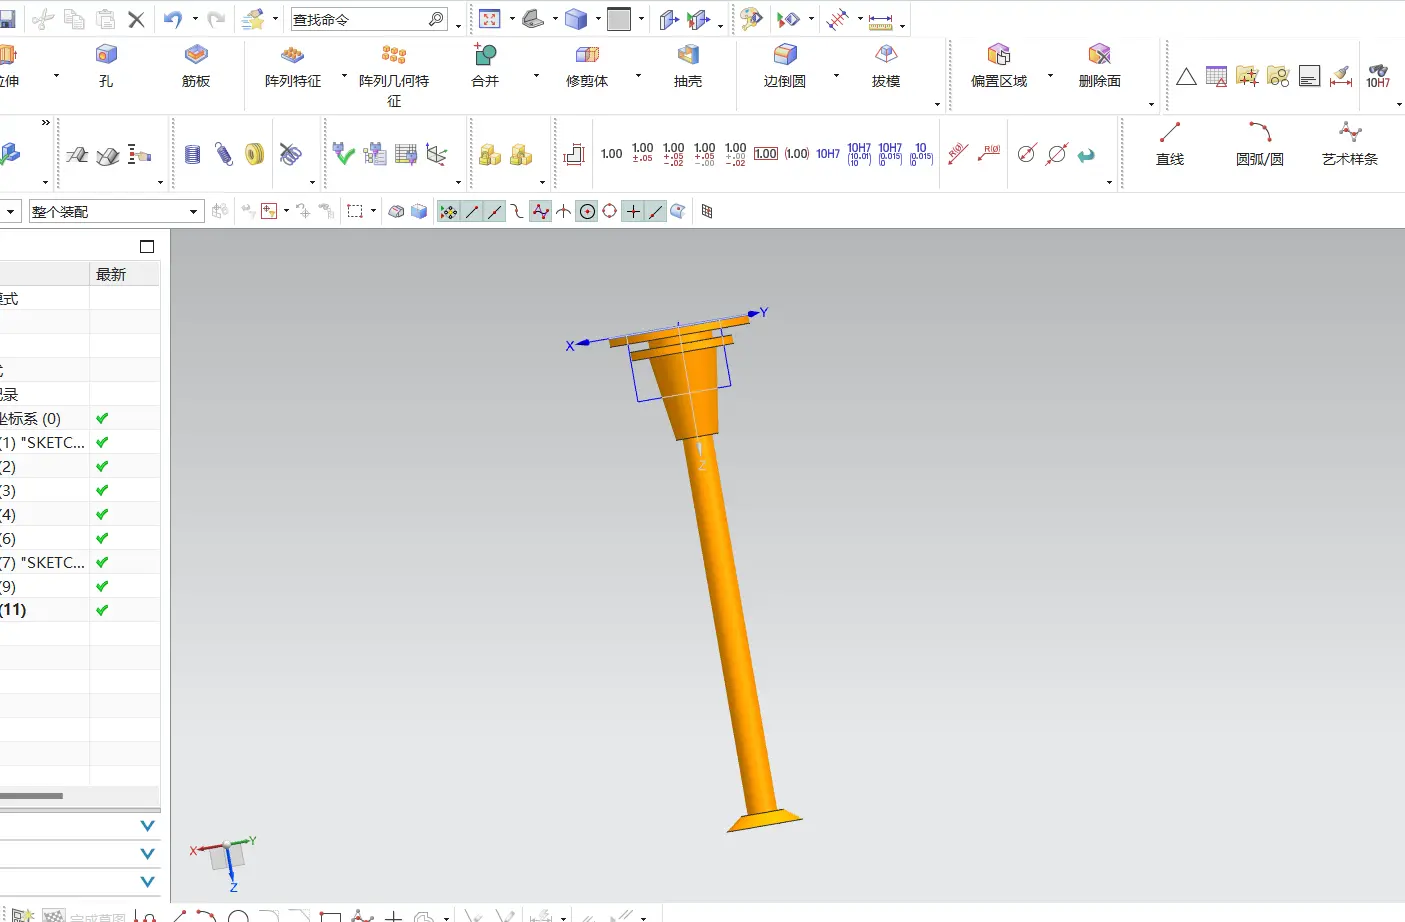Select feature item (11) in the navigator
The width and height of the screenshot is (1405, 922).
[x=14, y=610]
